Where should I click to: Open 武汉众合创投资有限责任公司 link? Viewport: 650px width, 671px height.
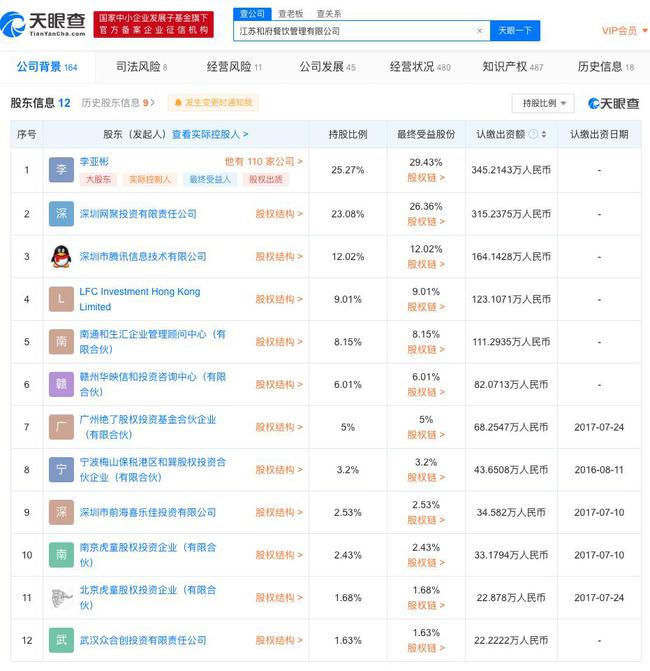click(143, 640)
